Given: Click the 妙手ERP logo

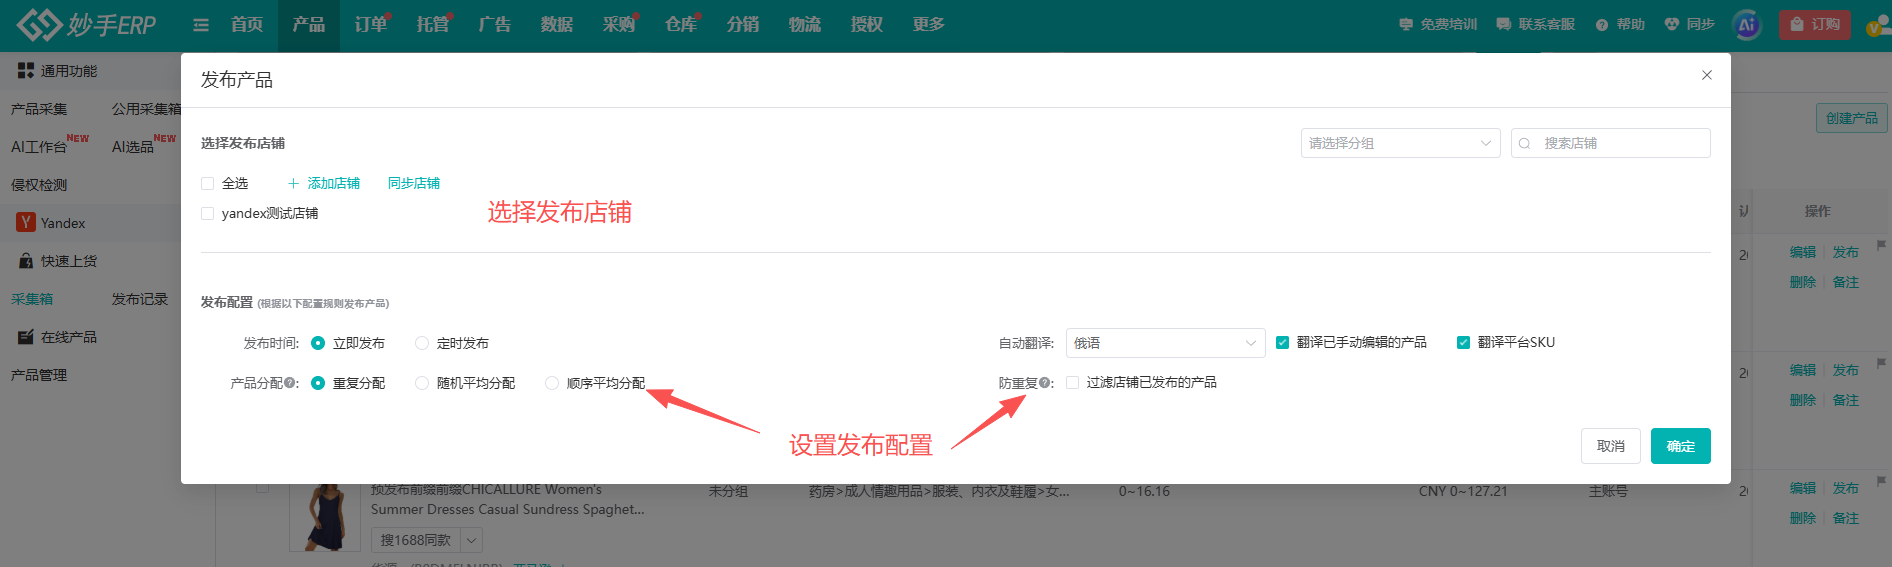Looking at the screenshot, I should pos(86,24).
